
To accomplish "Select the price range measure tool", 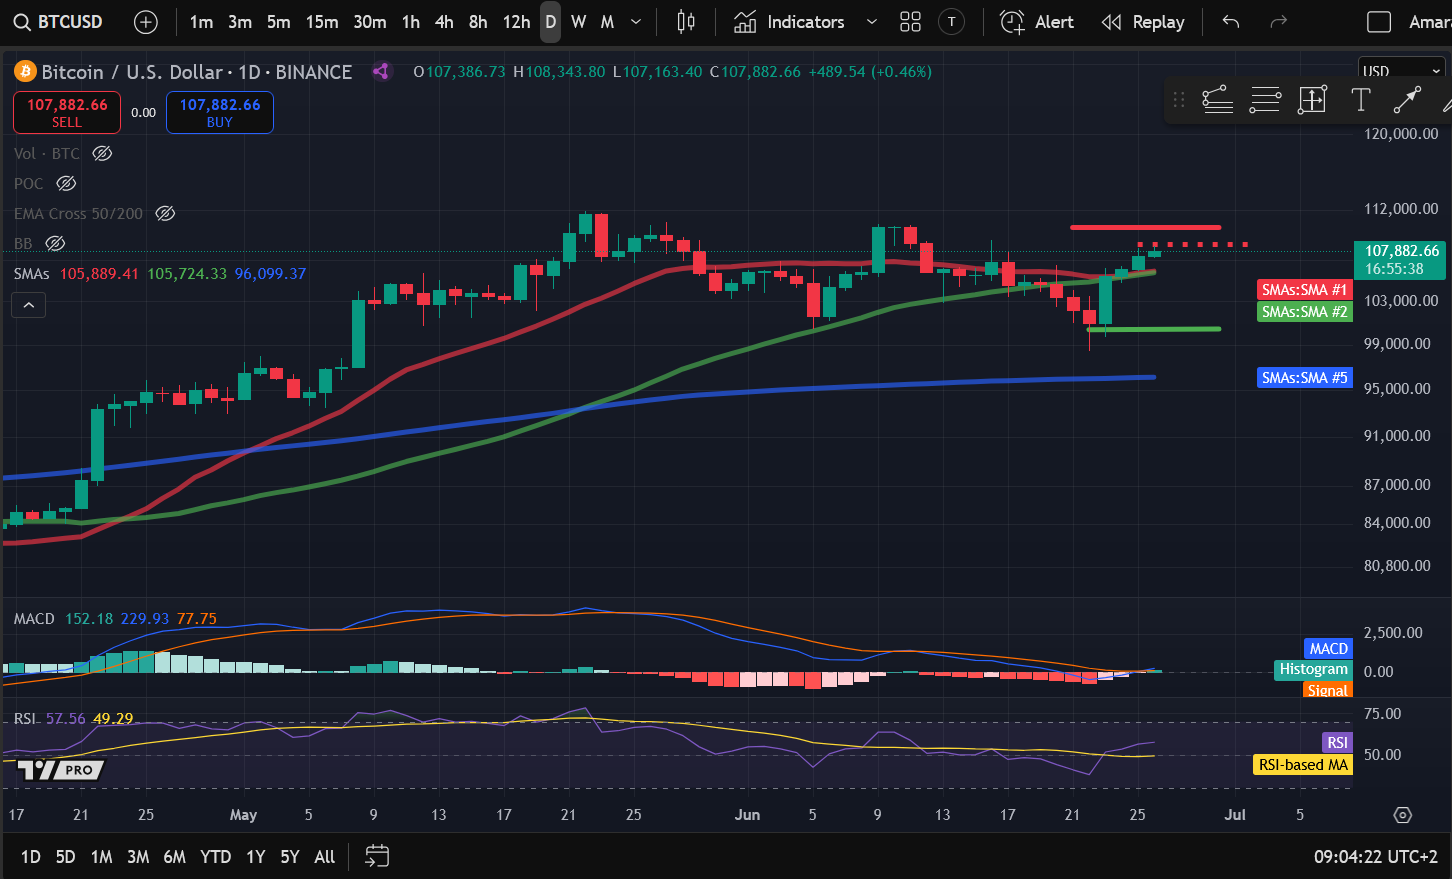I will coord(1312,99).
